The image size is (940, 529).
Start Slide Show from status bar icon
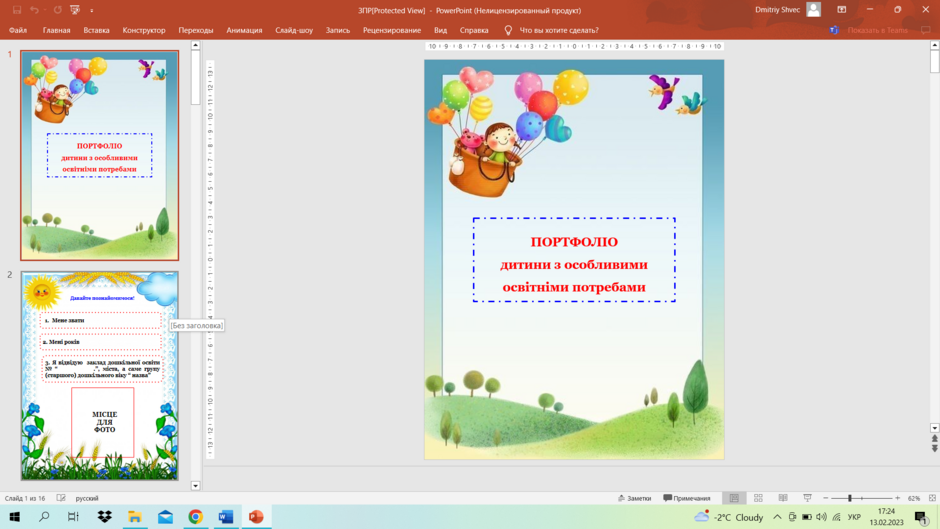click(x=808, y=498)
